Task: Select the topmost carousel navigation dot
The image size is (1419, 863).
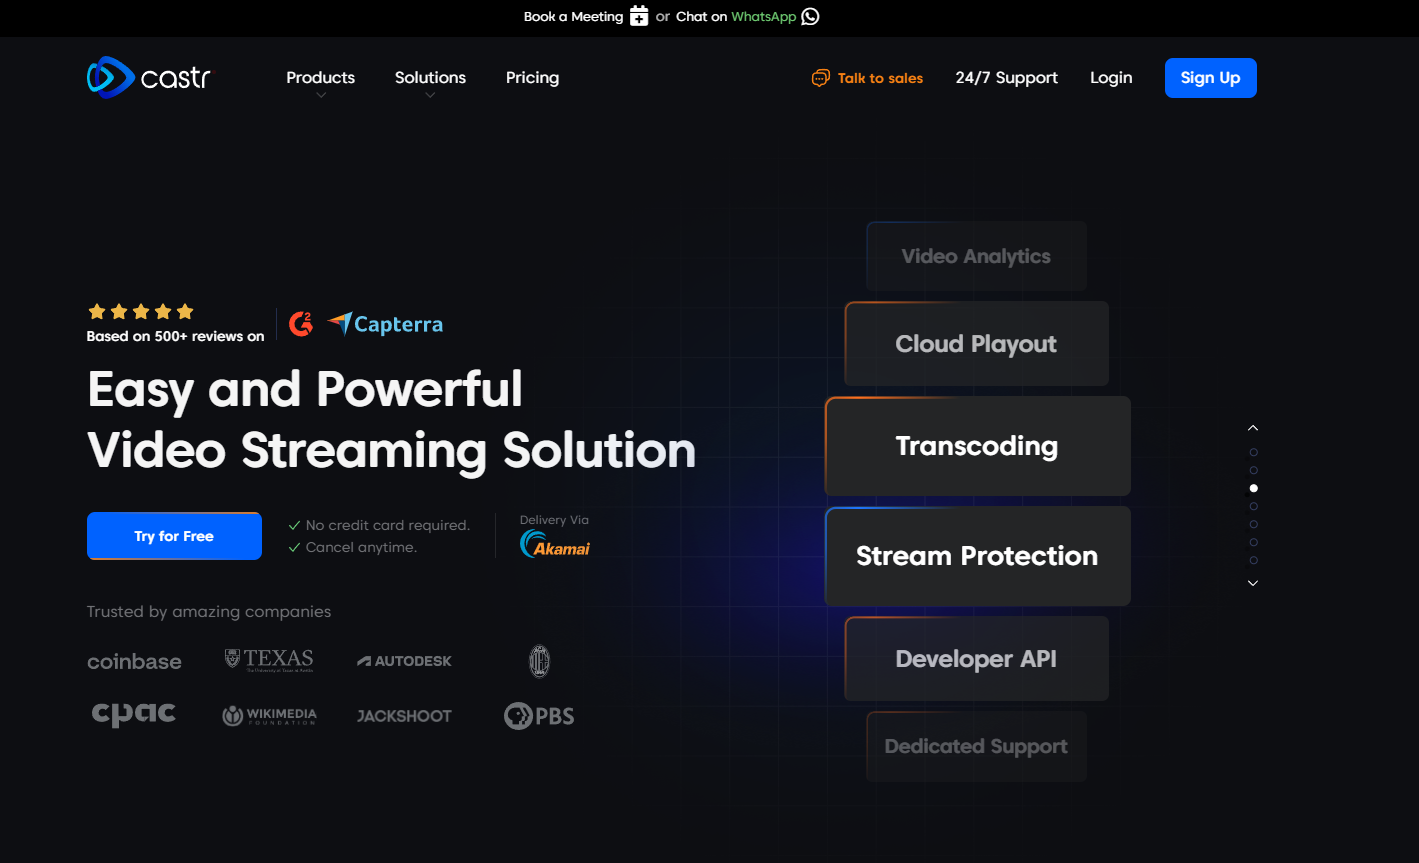Action: (1254, 452)
